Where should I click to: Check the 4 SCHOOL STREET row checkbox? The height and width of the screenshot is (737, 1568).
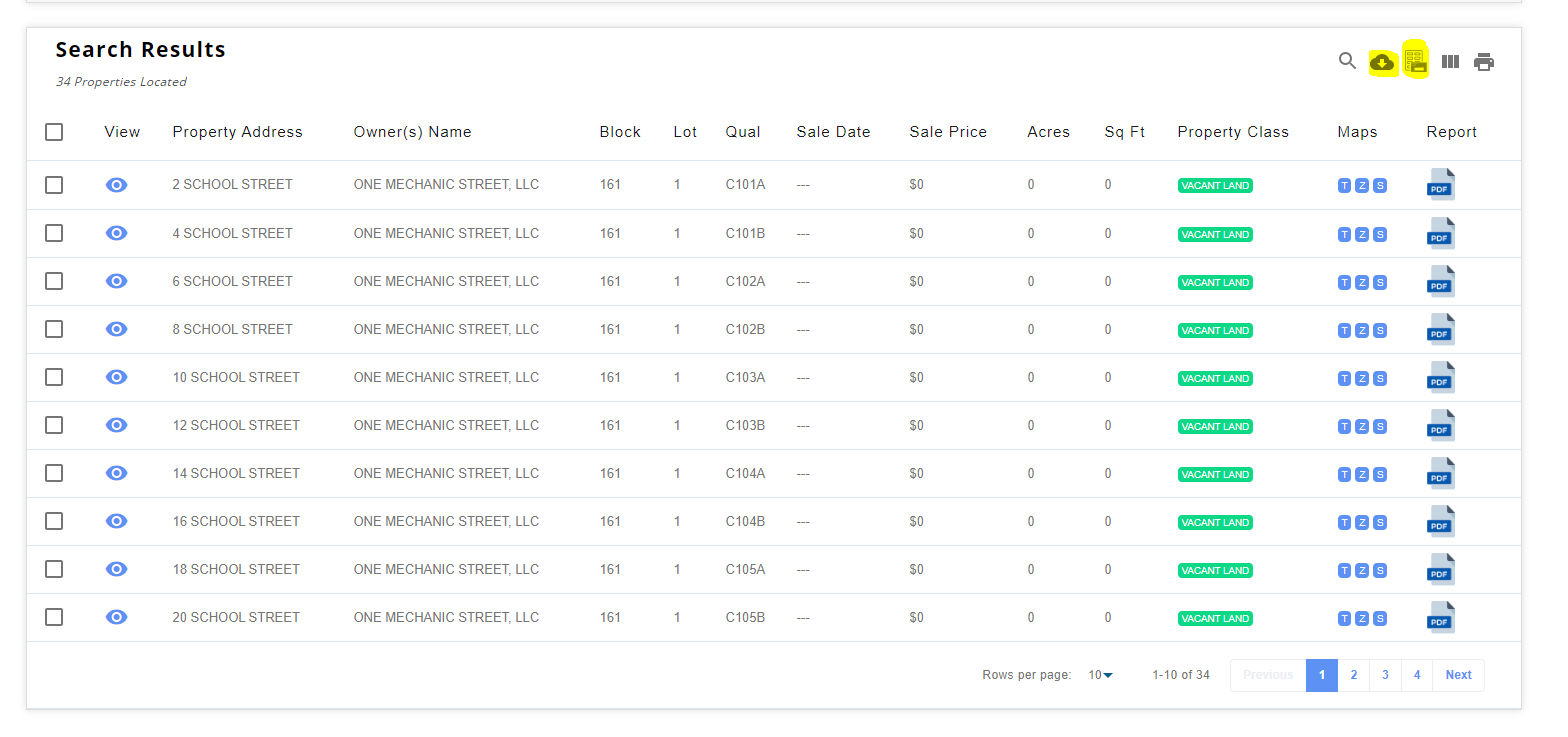[x=54, y=233]
